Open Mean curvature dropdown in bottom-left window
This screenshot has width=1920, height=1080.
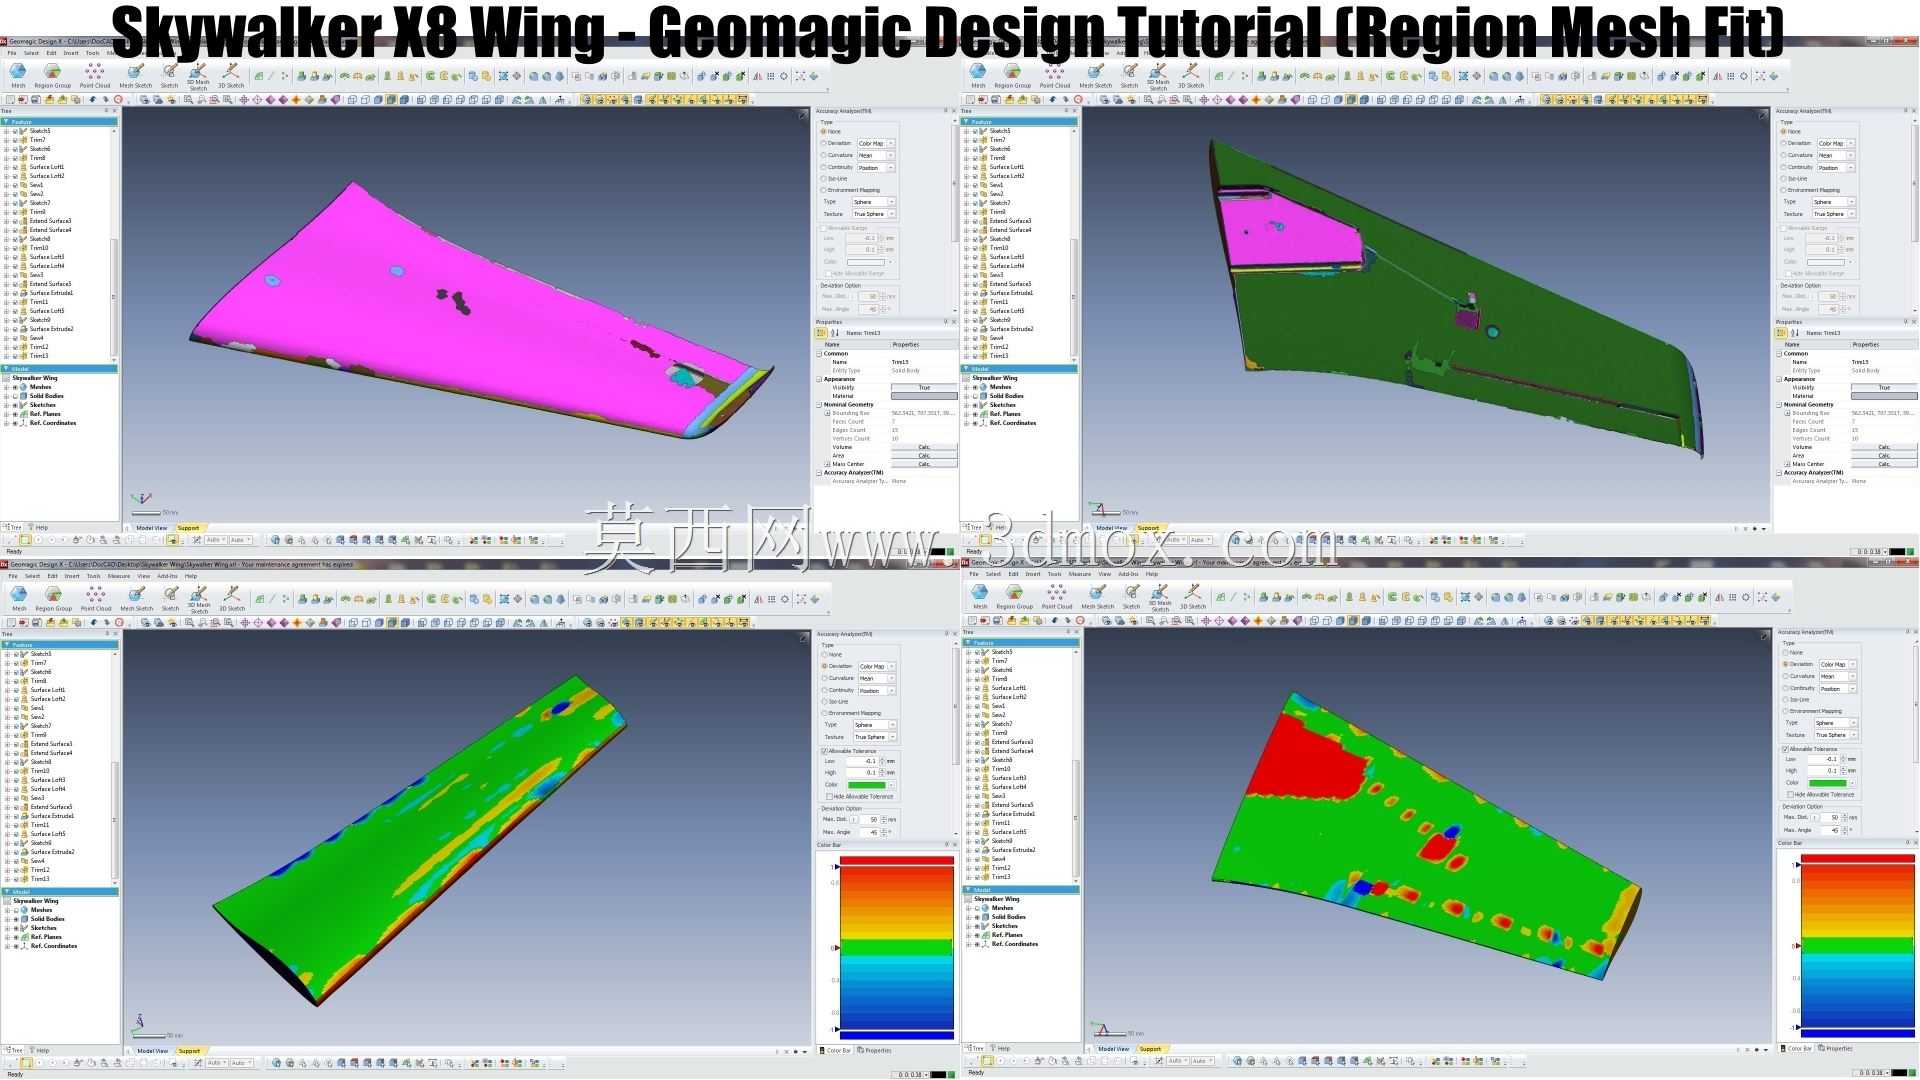point(877,678)
